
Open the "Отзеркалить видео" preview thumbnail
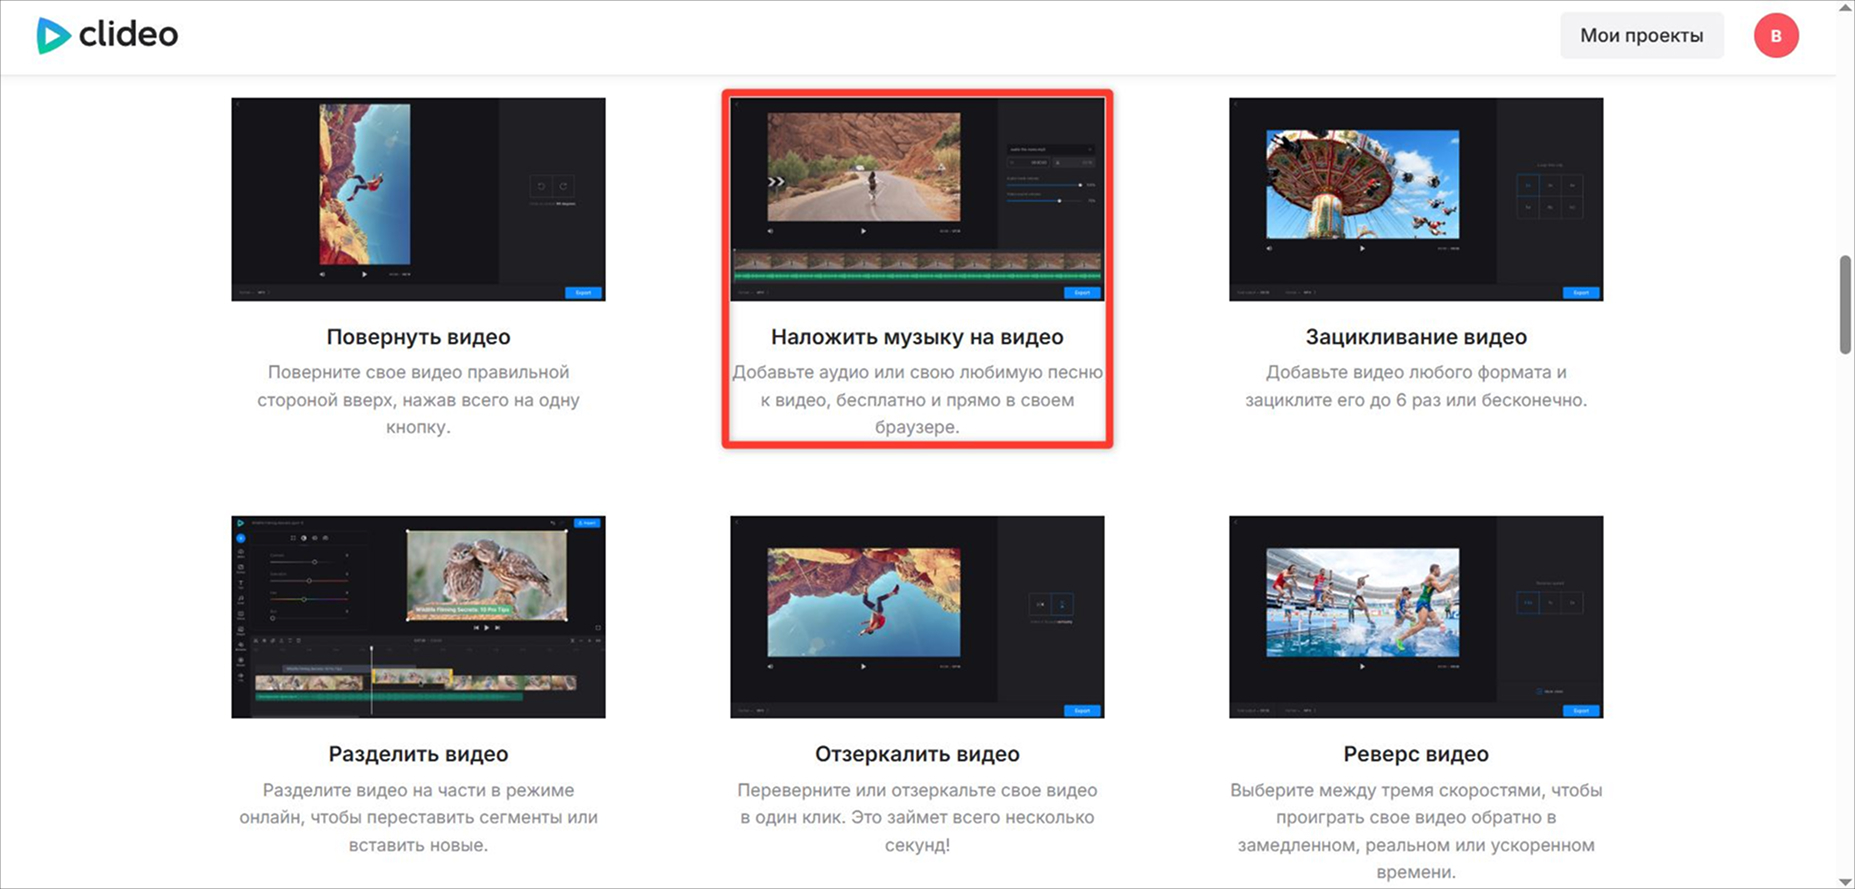pyautogui.click(x=917, y=617)
